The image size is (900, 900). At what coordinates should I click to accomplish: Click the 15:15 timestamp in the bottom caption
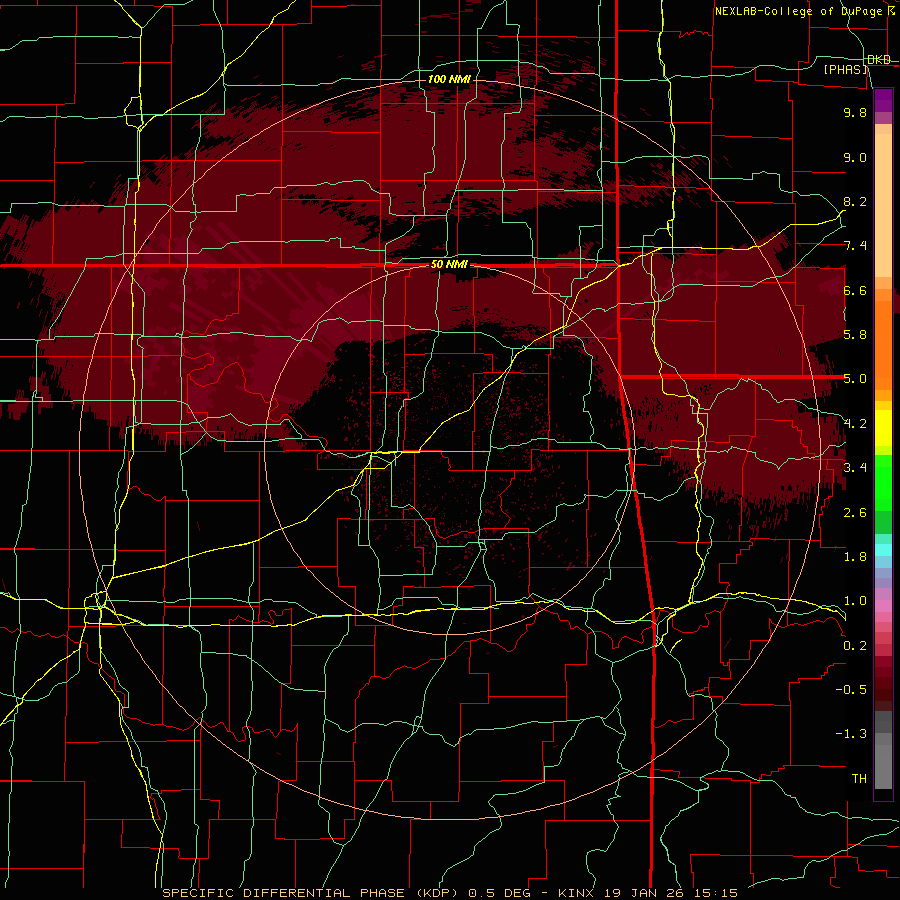pyautogui.click(x=715, y=893)
